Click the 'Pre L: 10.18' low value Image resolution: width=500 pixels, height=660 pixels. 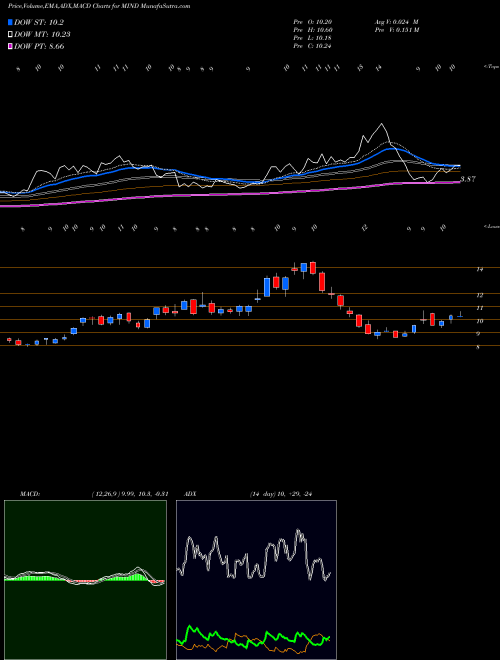(x=312, y=38)
